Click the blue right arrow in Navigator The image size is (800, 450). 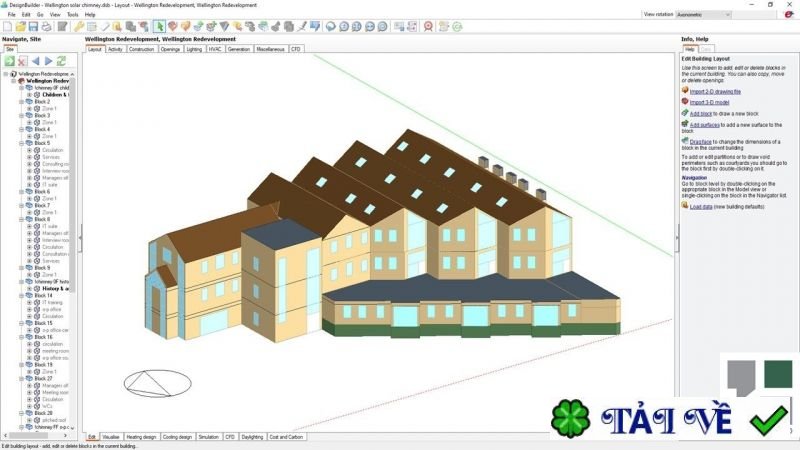pos(48,61)
